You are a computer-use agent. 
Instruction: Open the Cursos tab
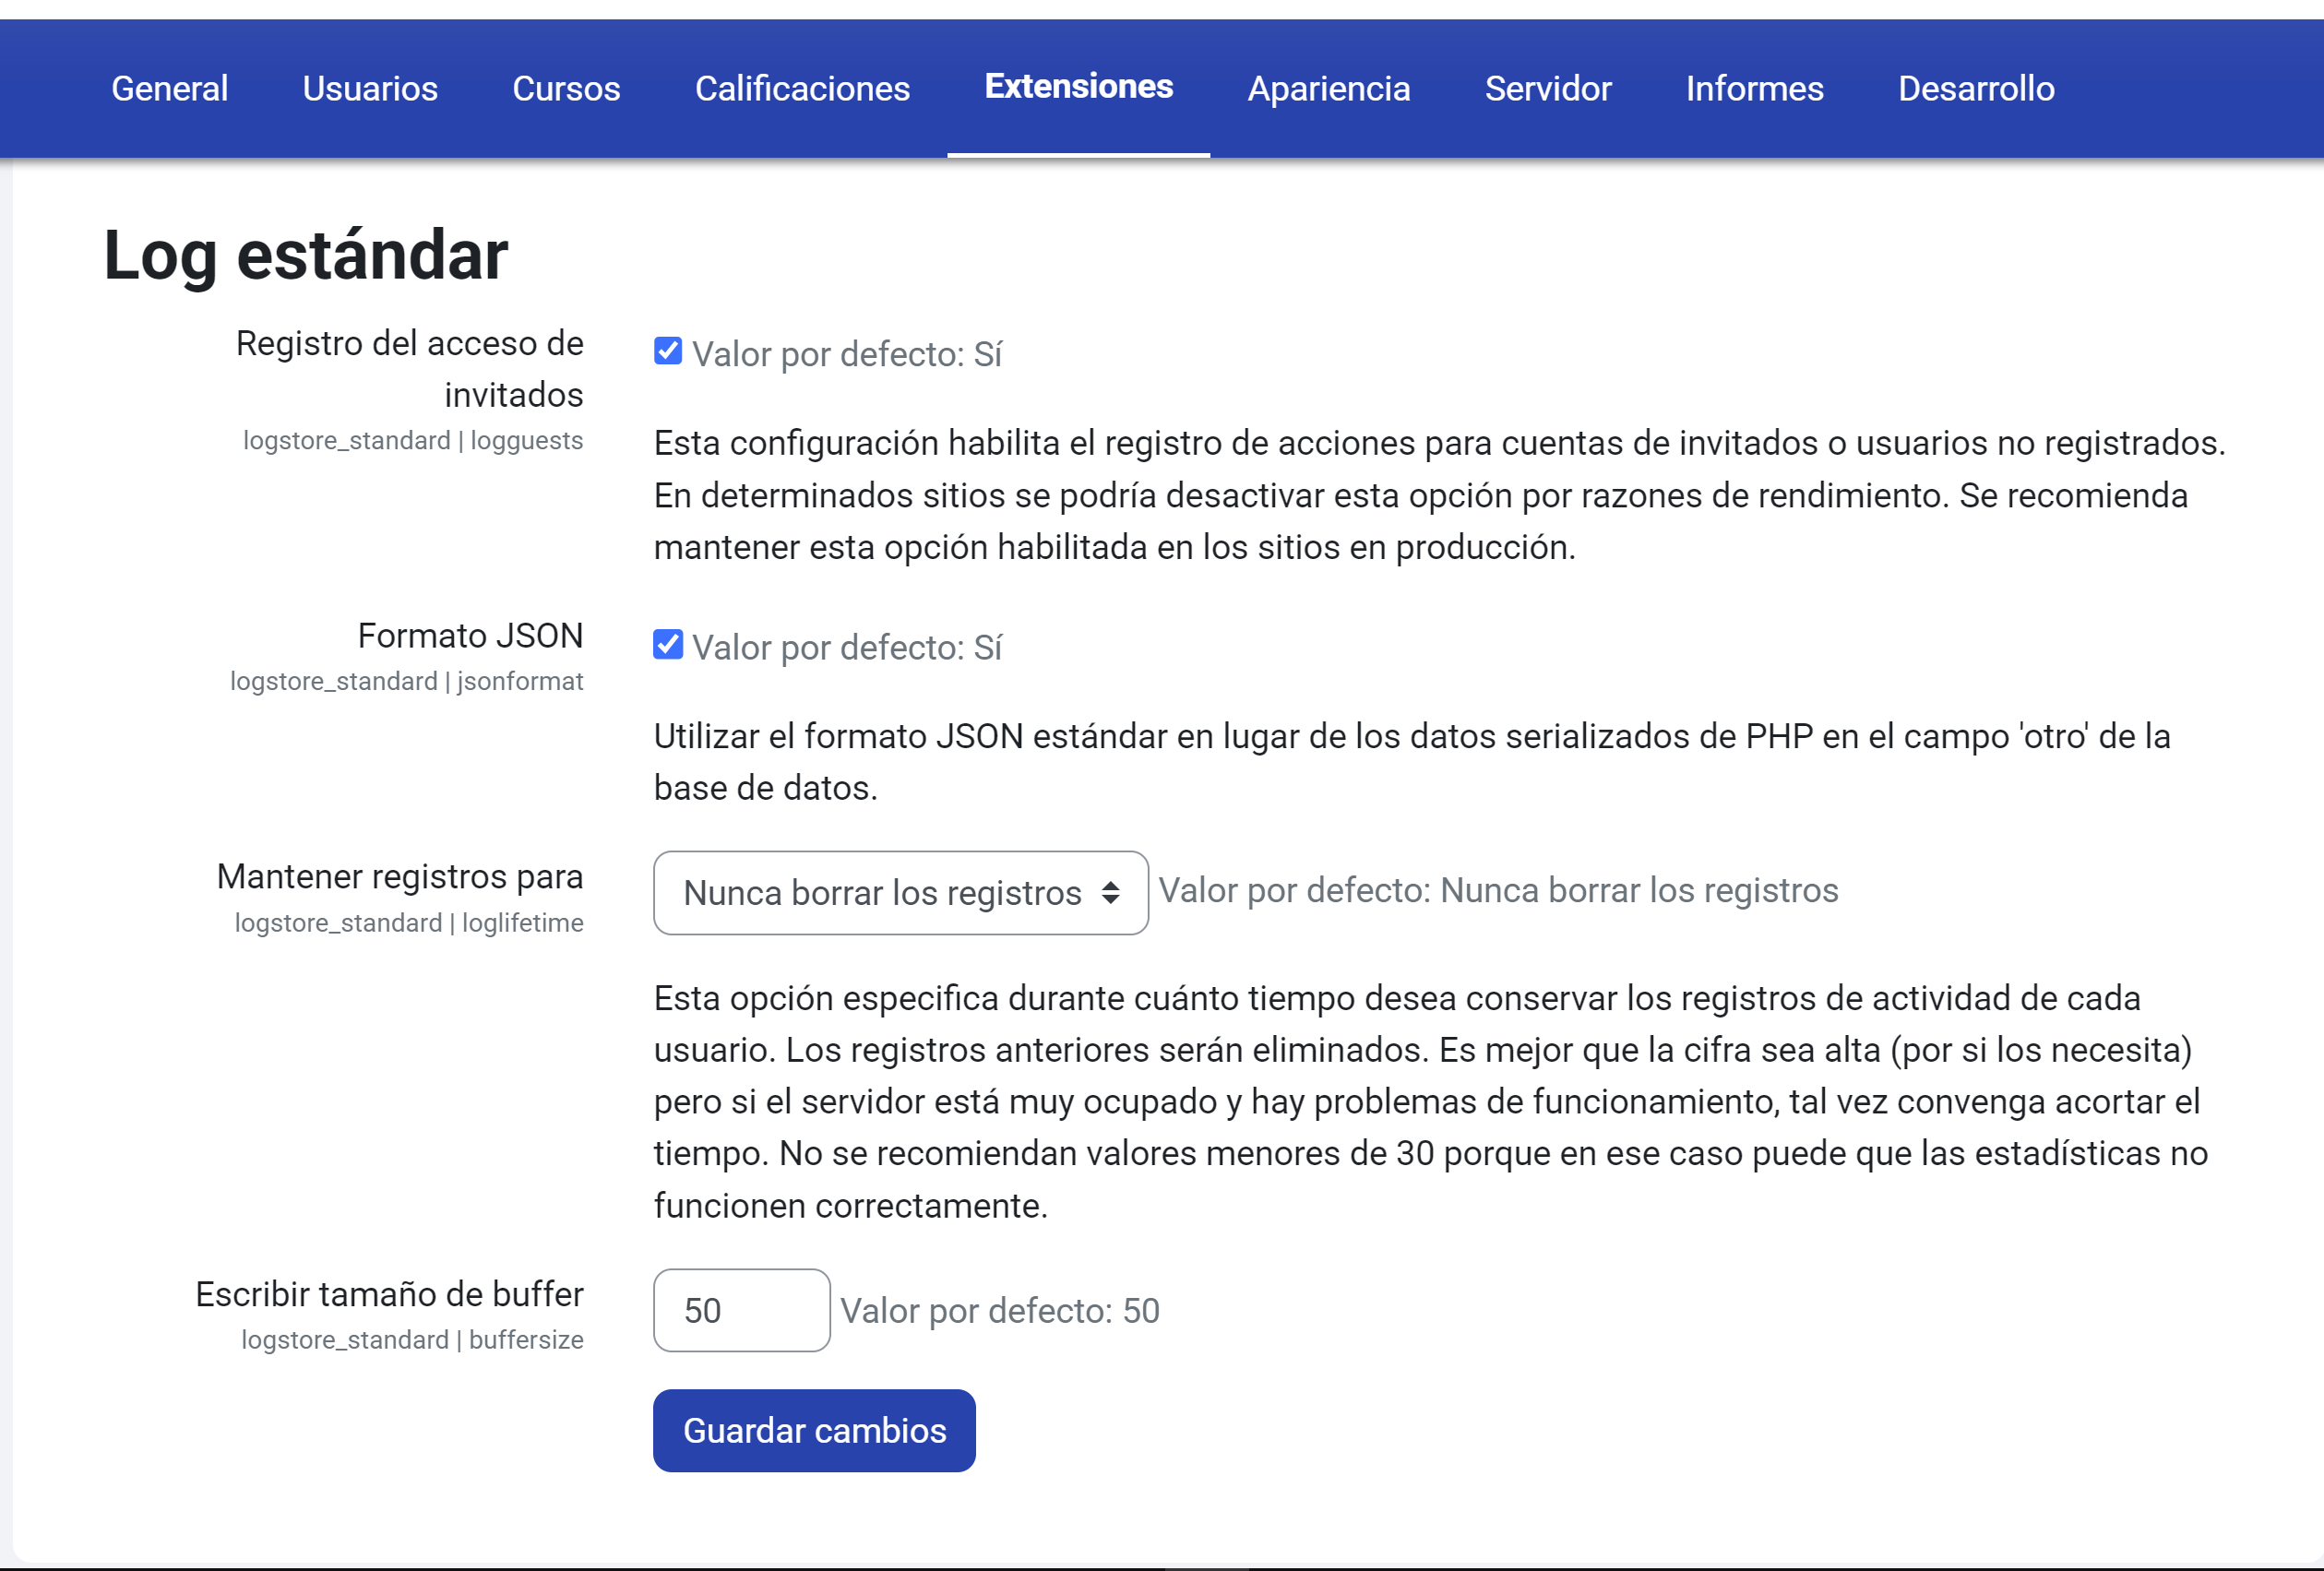[566, 88]
